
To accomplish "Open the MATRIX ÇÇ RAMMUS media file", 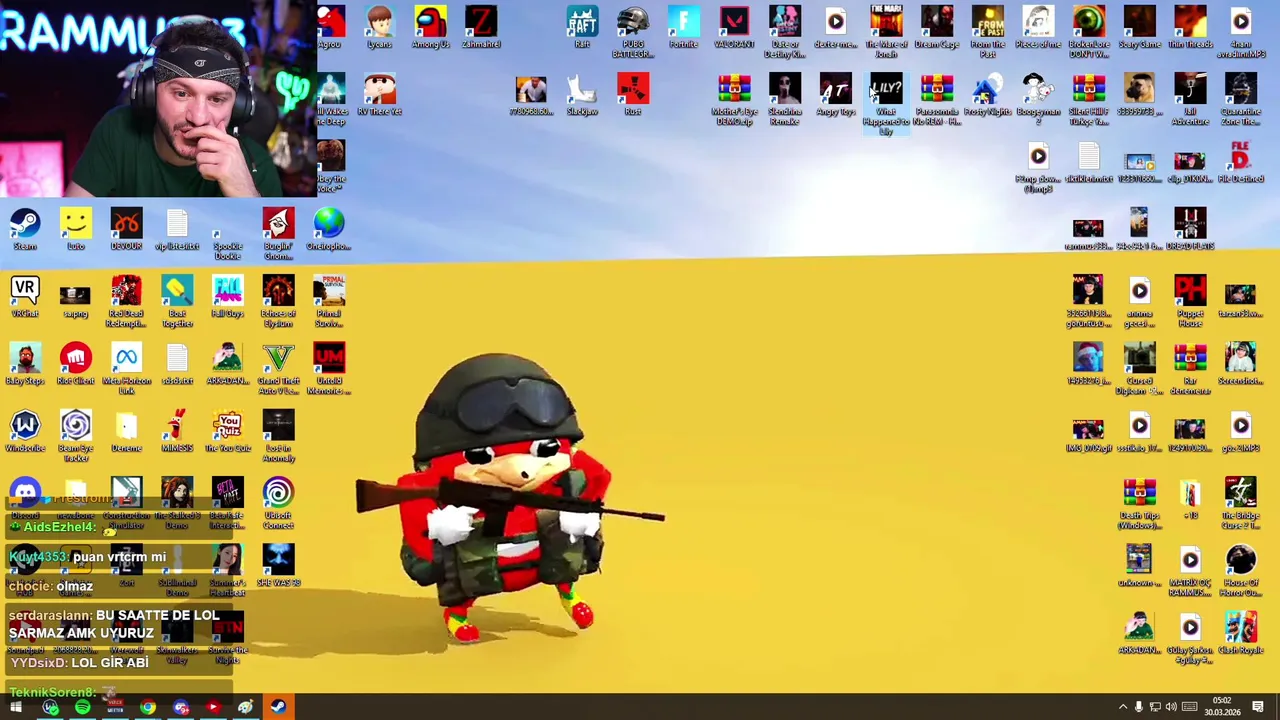I will (1190, 570).
